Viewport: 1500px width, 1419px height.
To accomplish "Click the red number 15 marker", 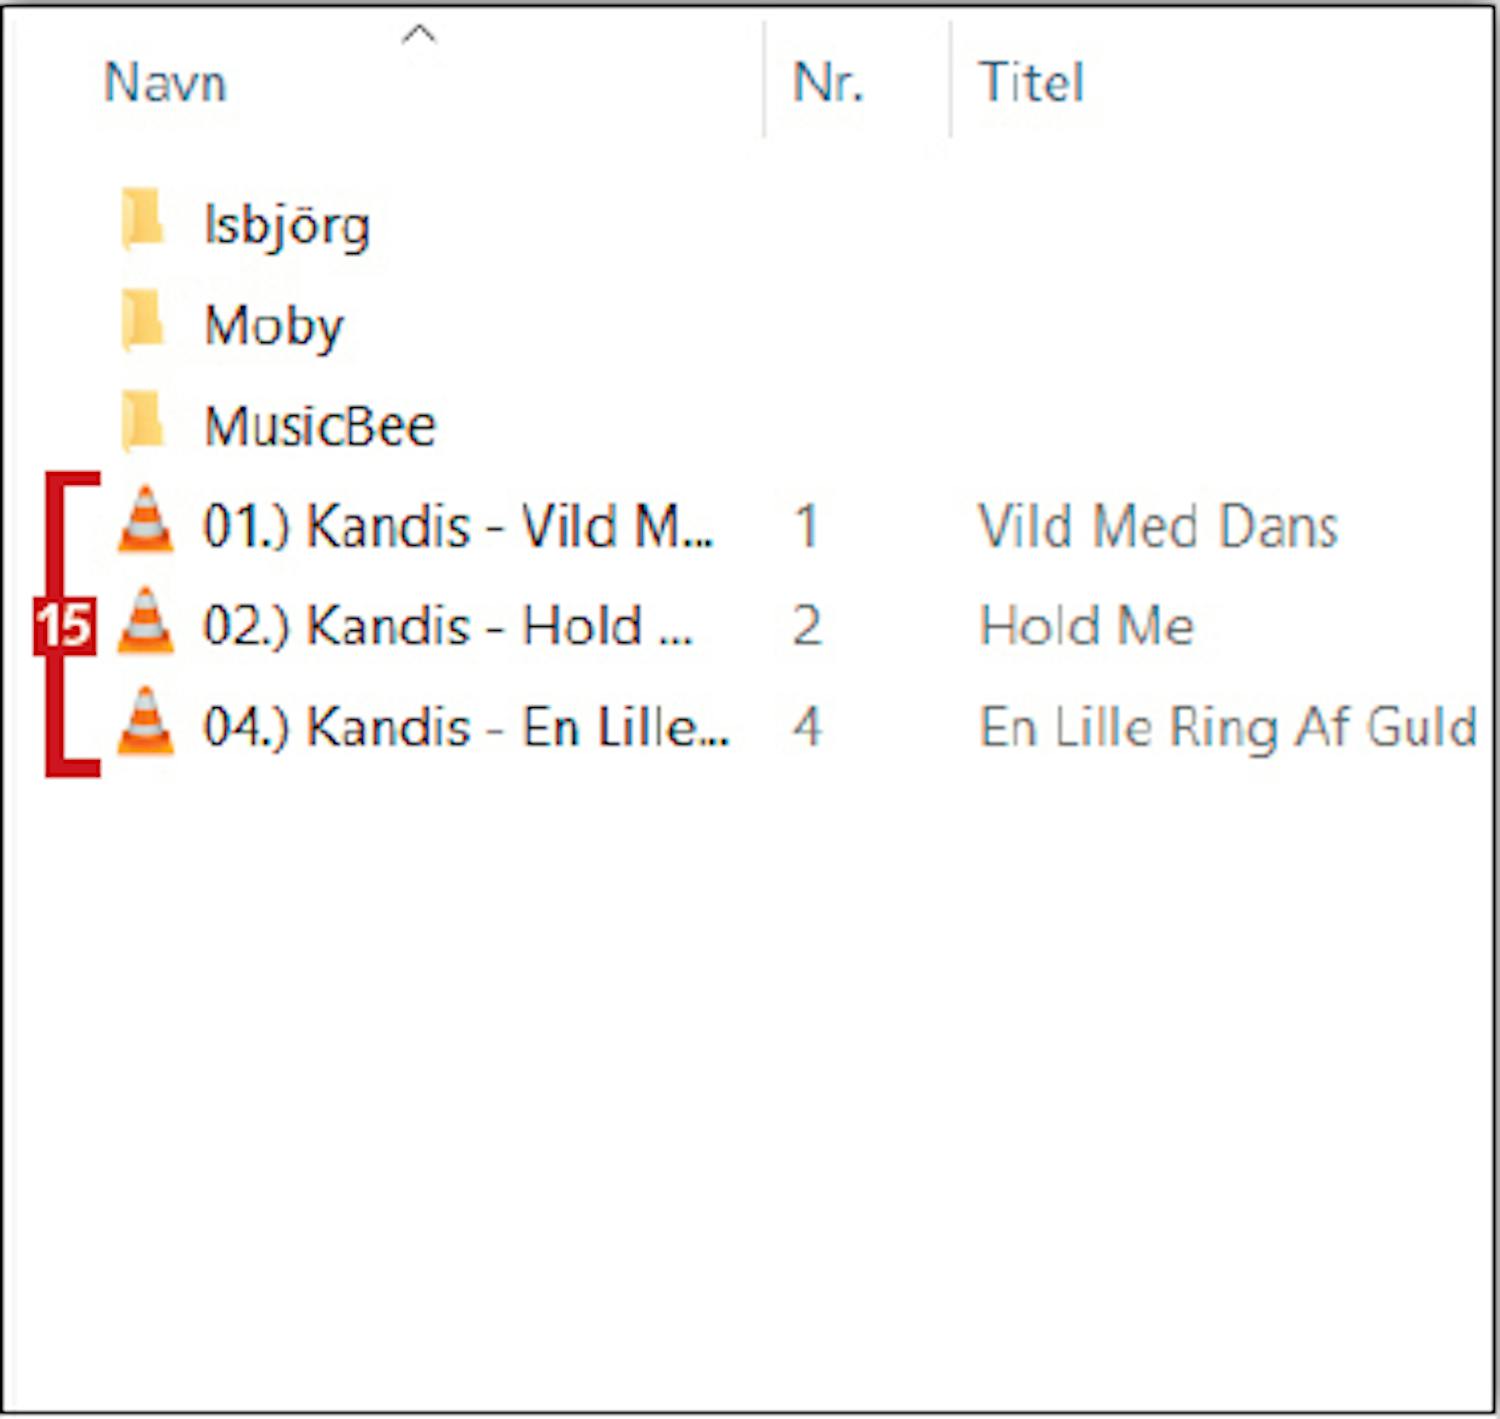I will (65, 626).
